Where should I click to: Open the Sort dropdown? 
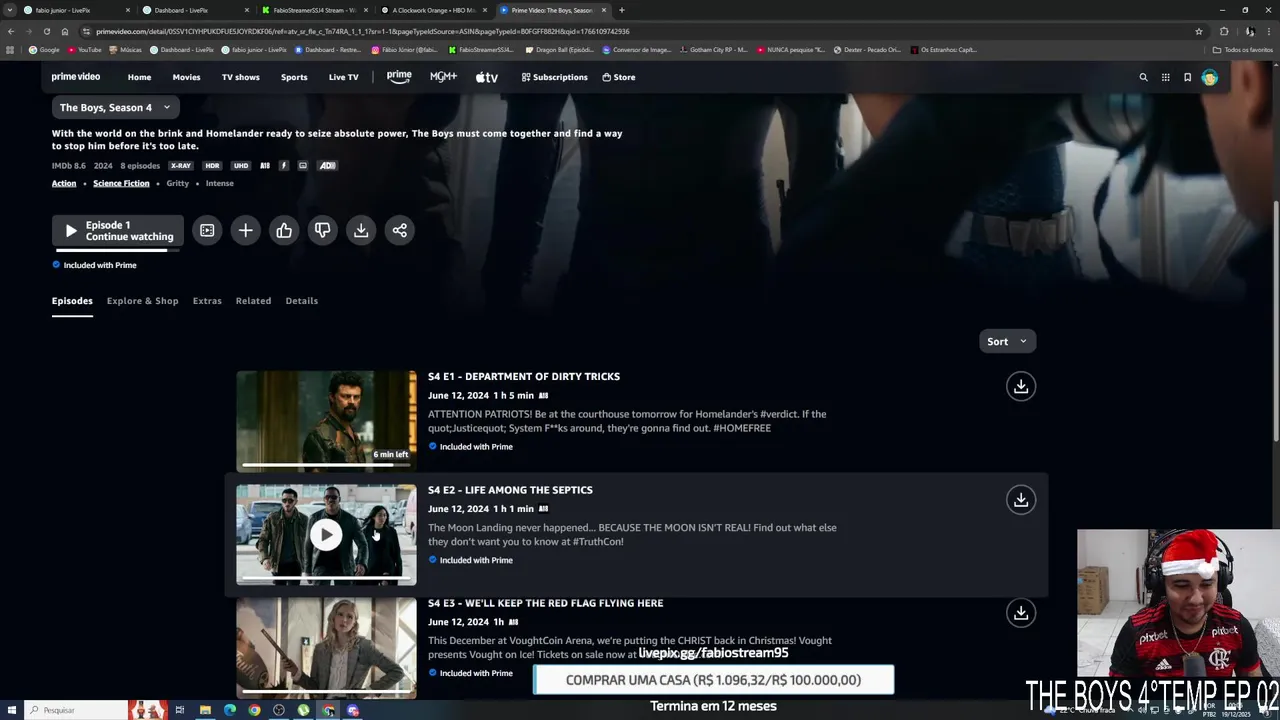[x=1007, y=342]
